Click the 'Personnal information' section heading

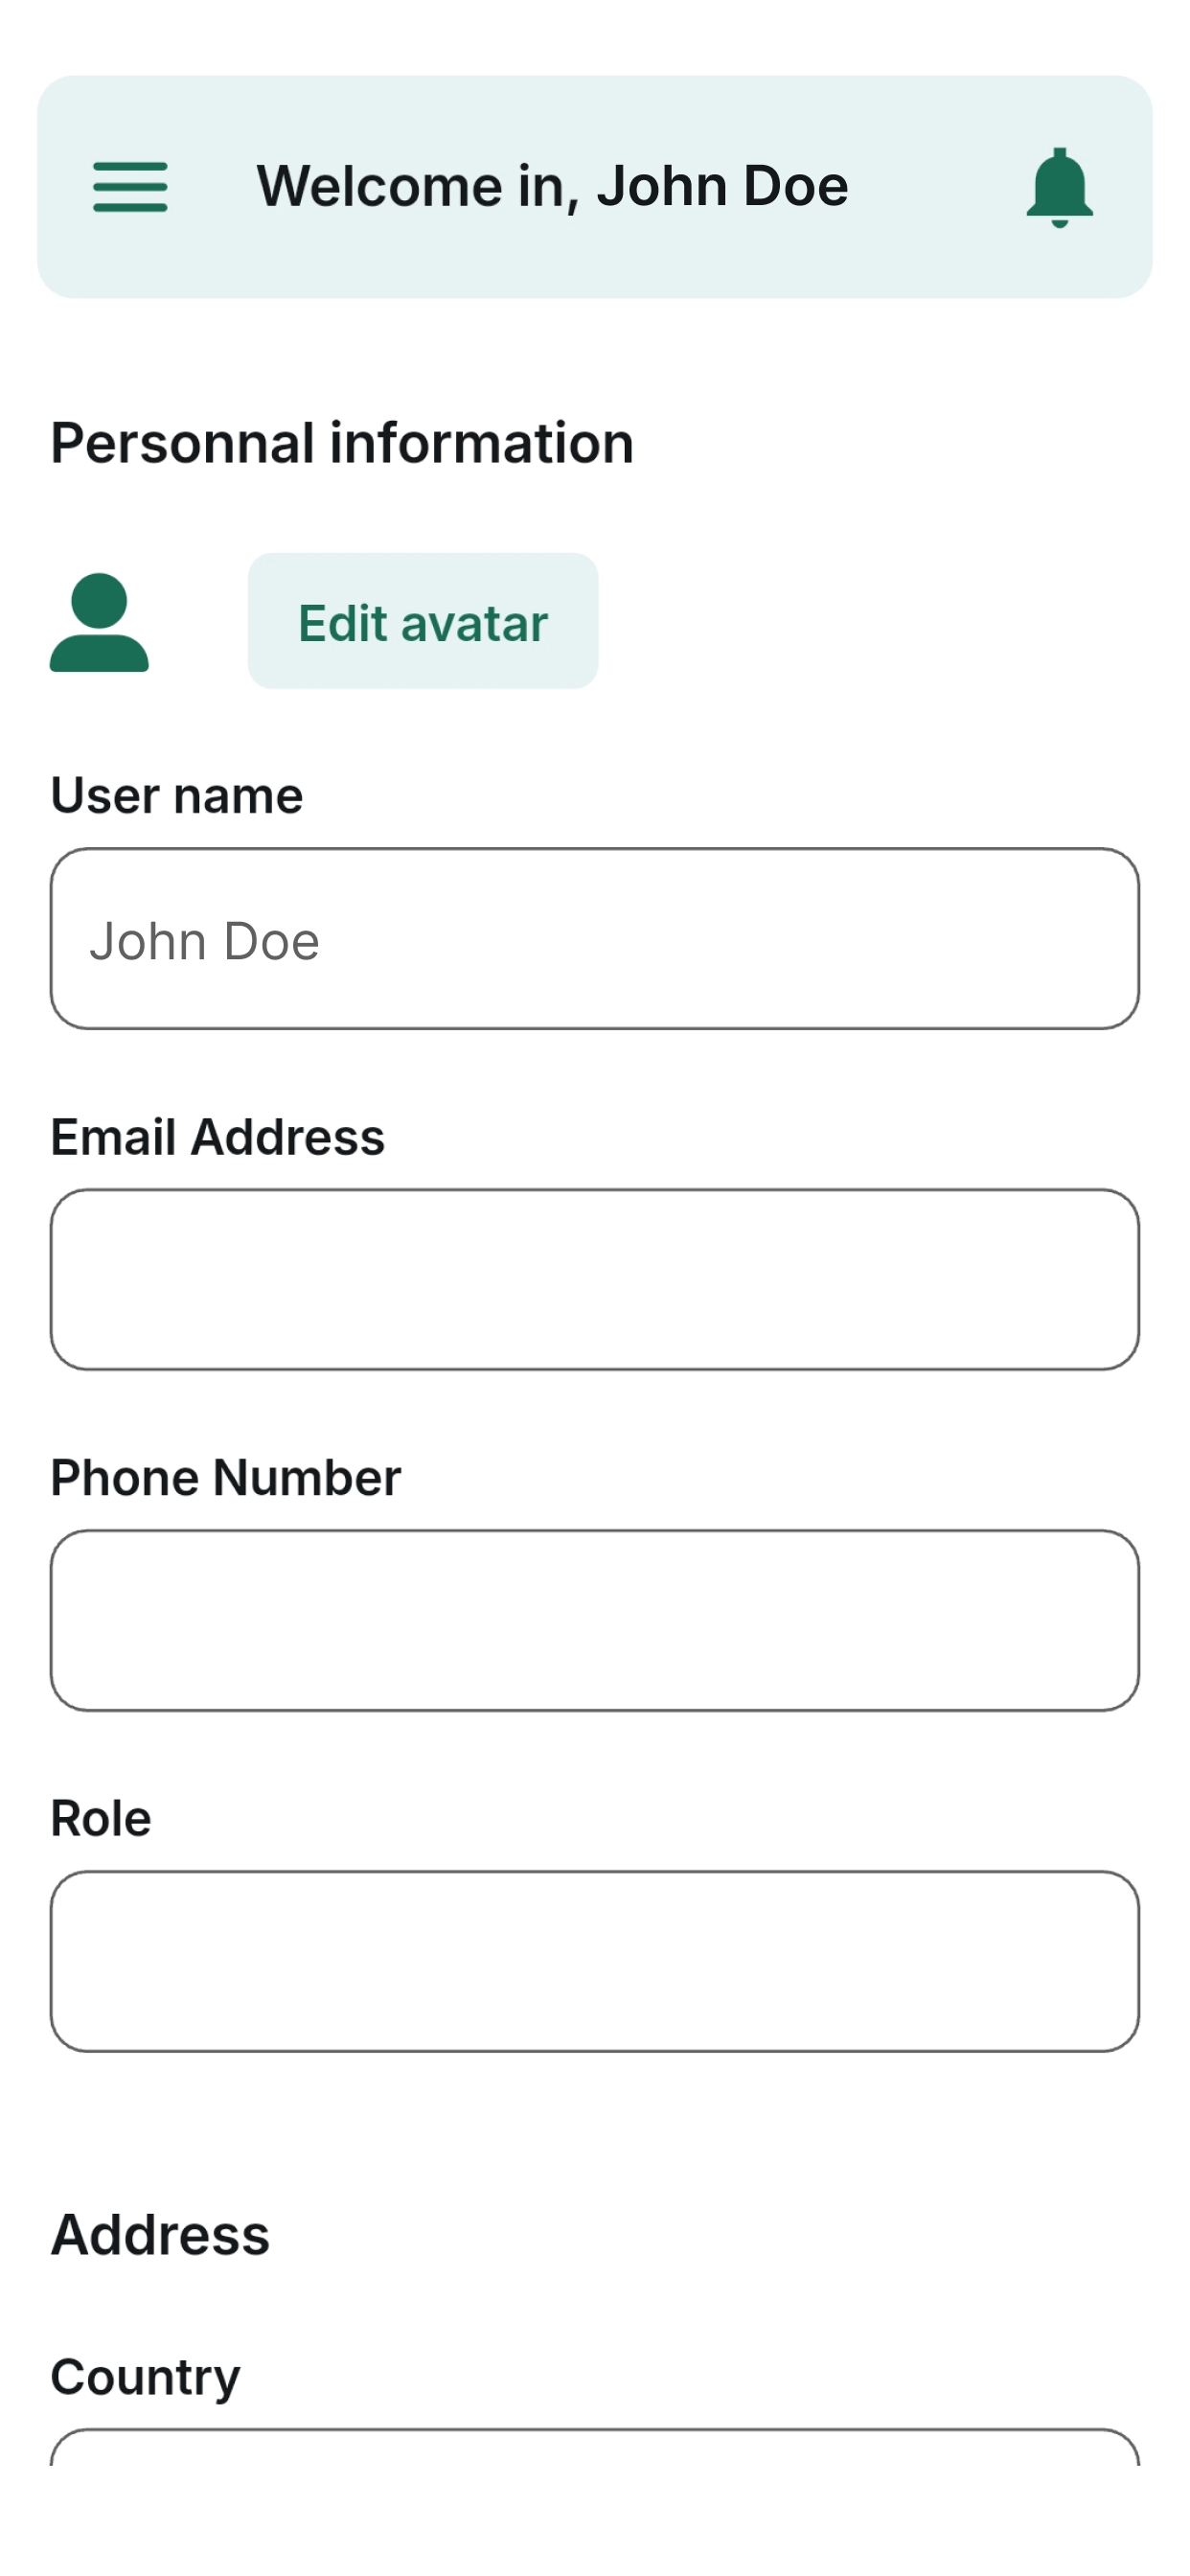click(342, 443)
